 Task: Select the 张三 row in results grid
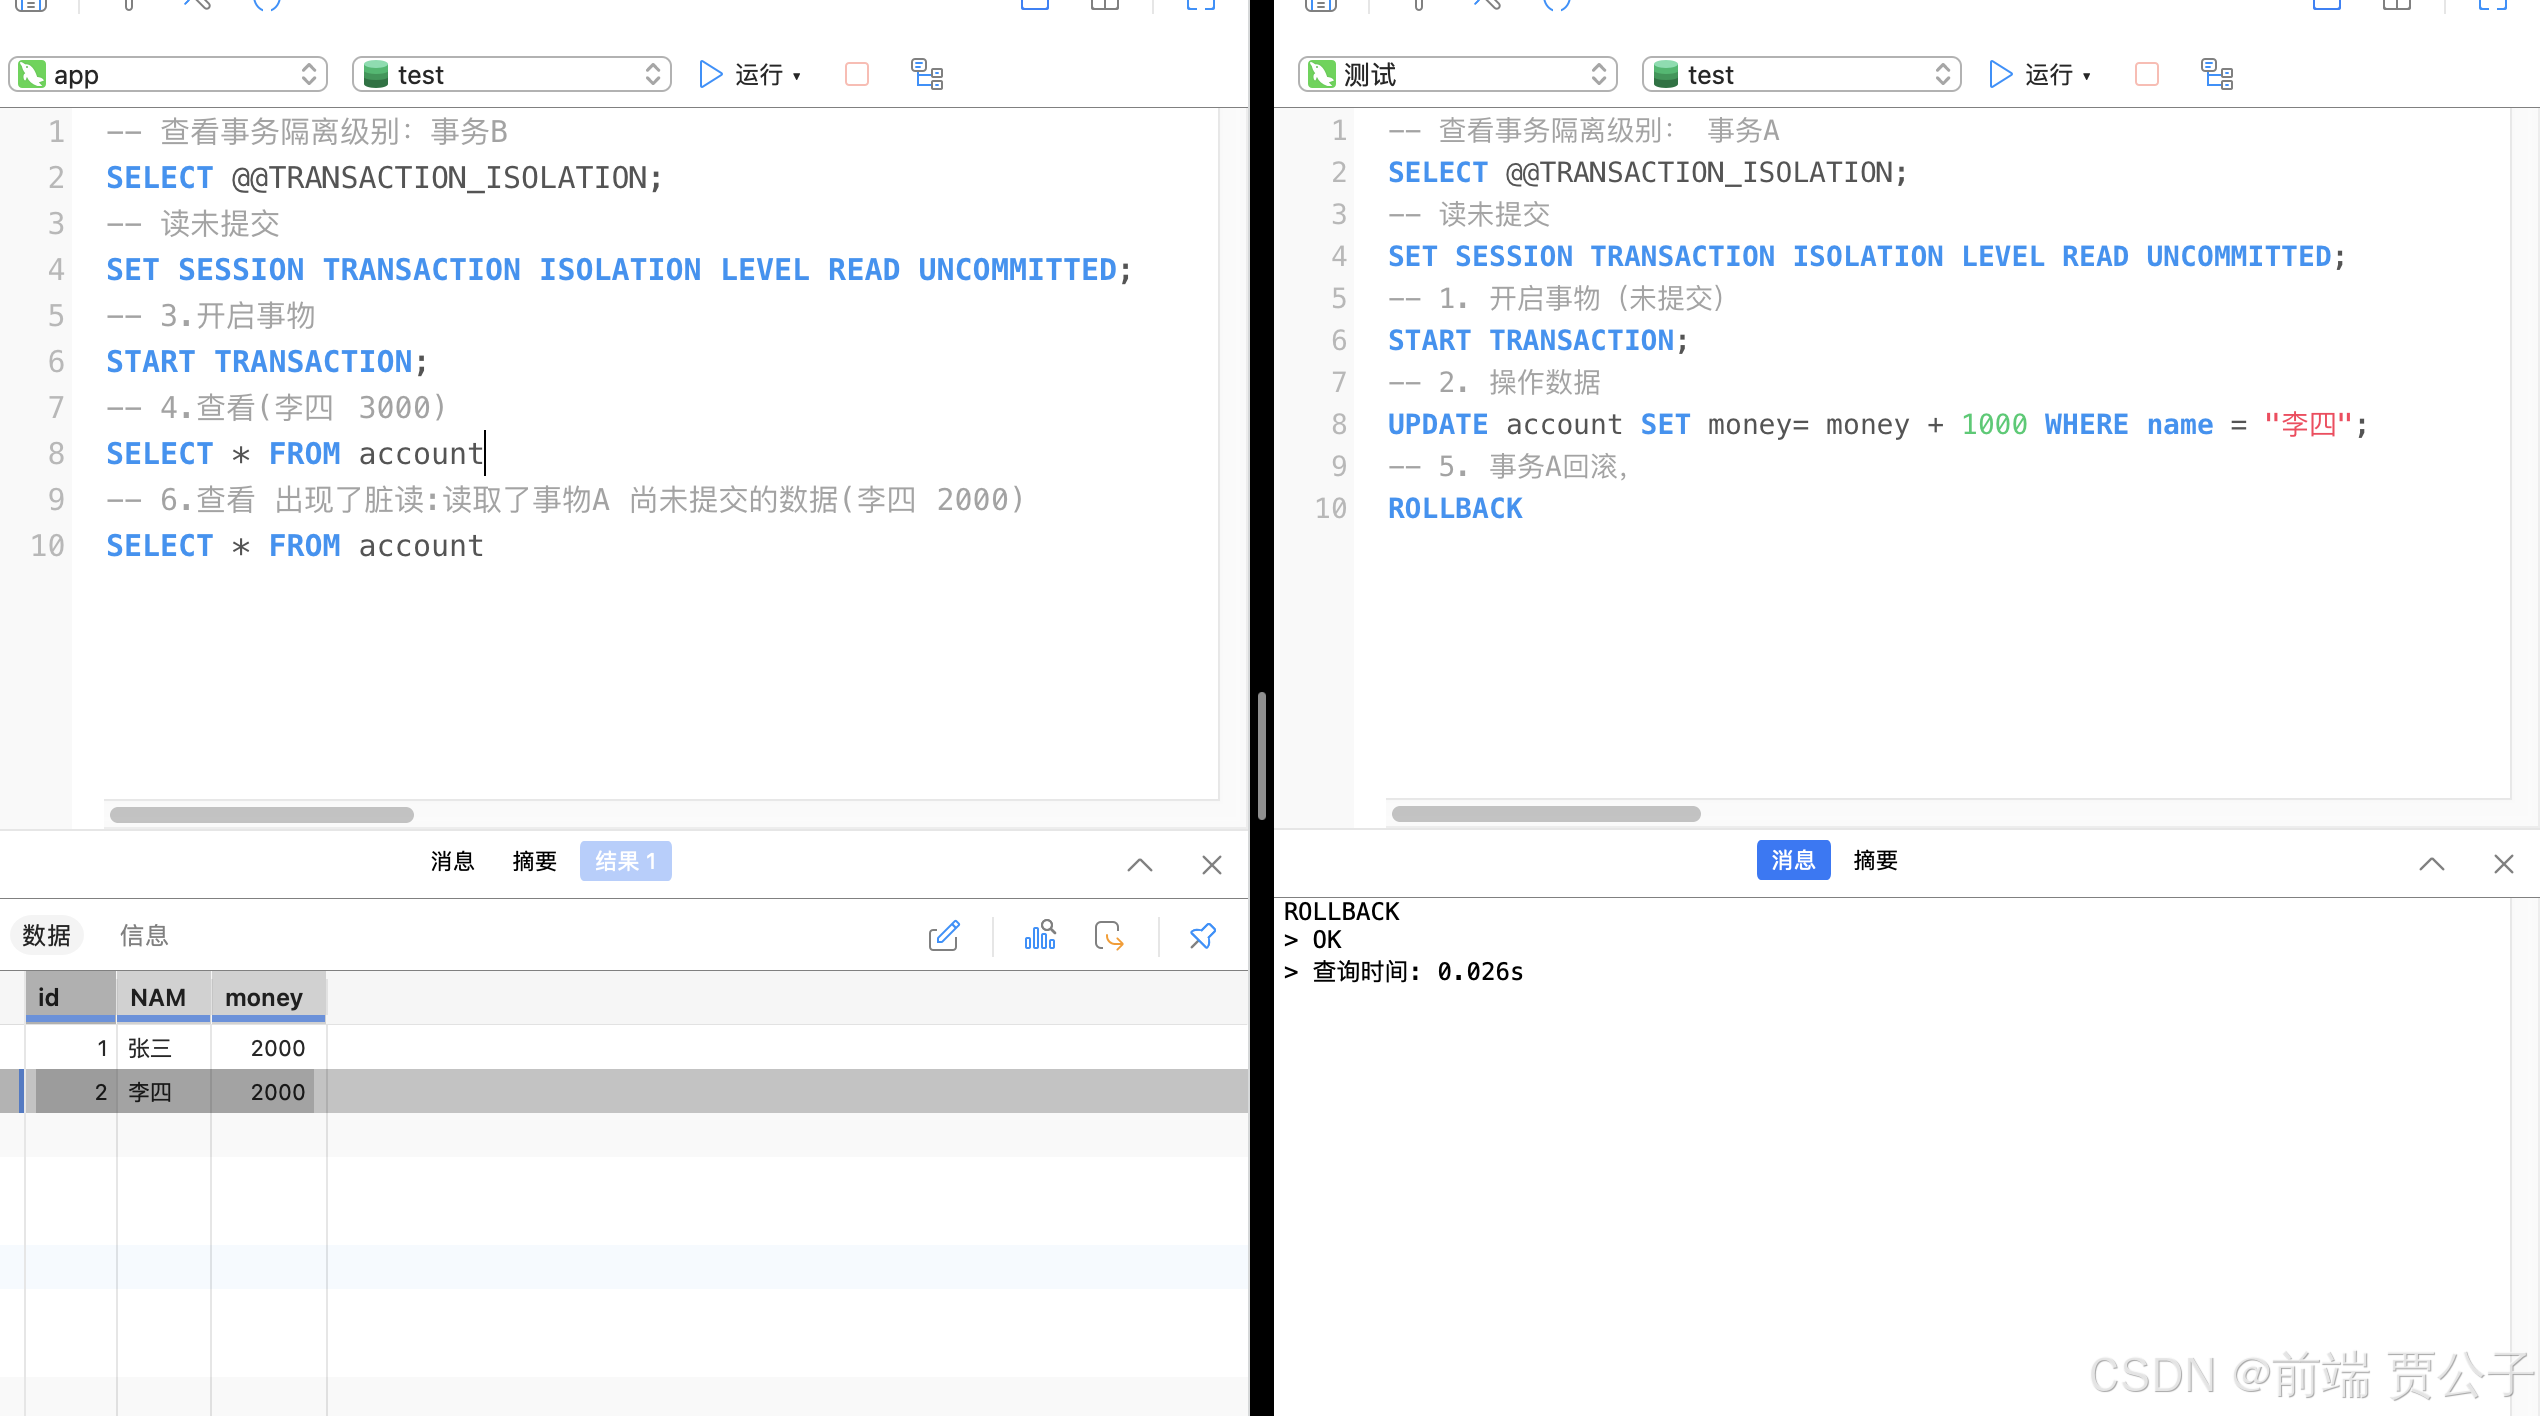pos(150,1048)
